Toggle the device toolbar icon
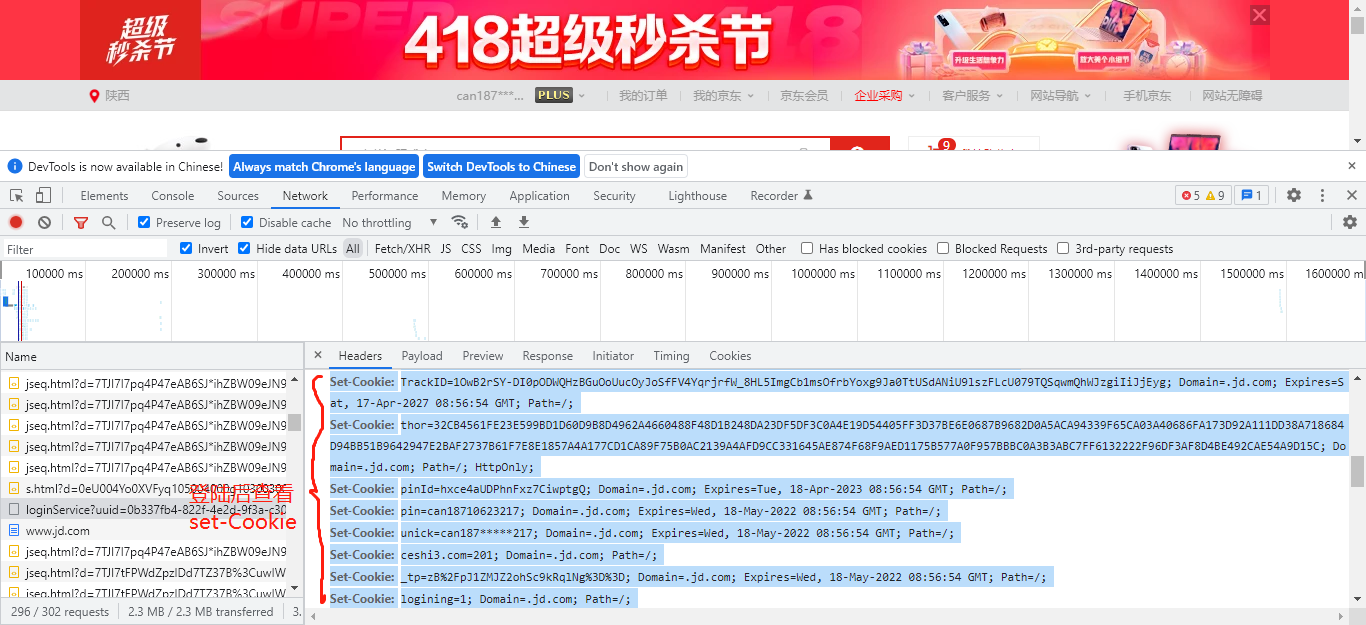 pos(45,195)
